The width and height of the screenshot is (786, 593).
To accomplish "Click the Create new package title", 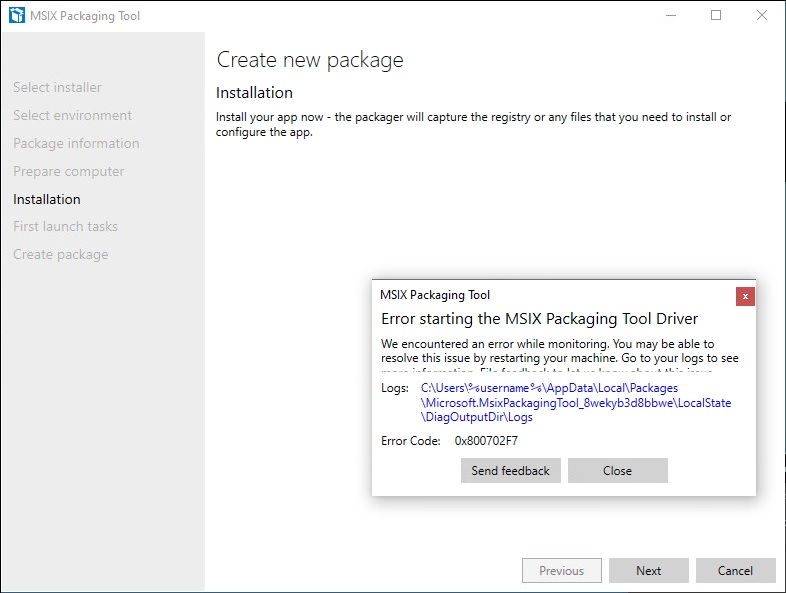I will [x=310, y=60].
